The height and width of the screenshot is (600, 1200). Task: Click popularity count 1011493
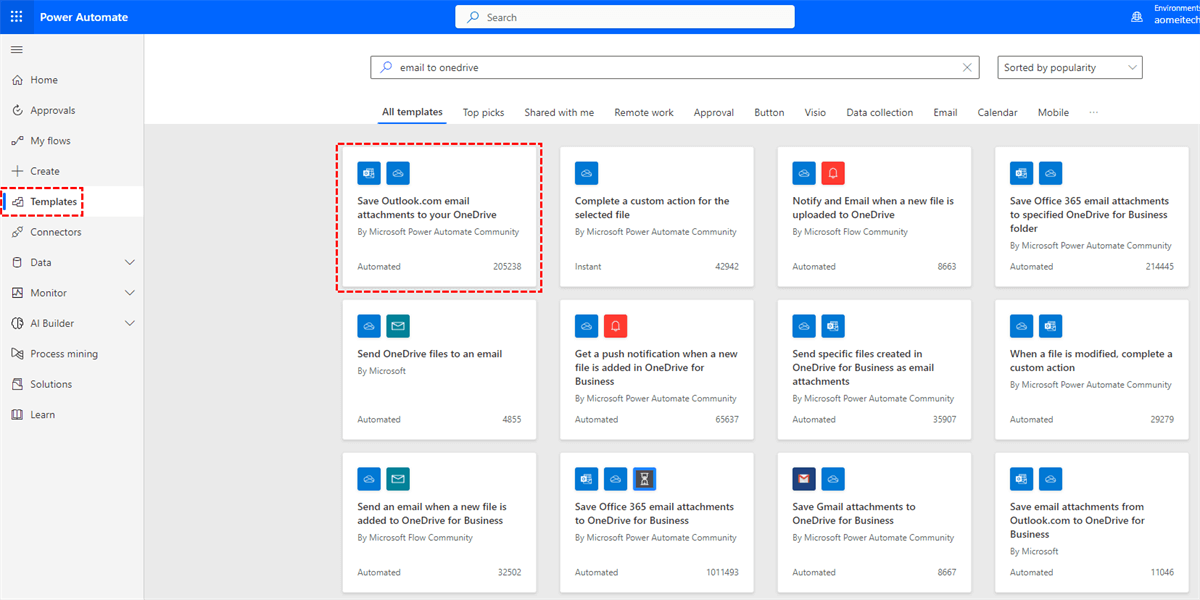click(x=722, y=573)
